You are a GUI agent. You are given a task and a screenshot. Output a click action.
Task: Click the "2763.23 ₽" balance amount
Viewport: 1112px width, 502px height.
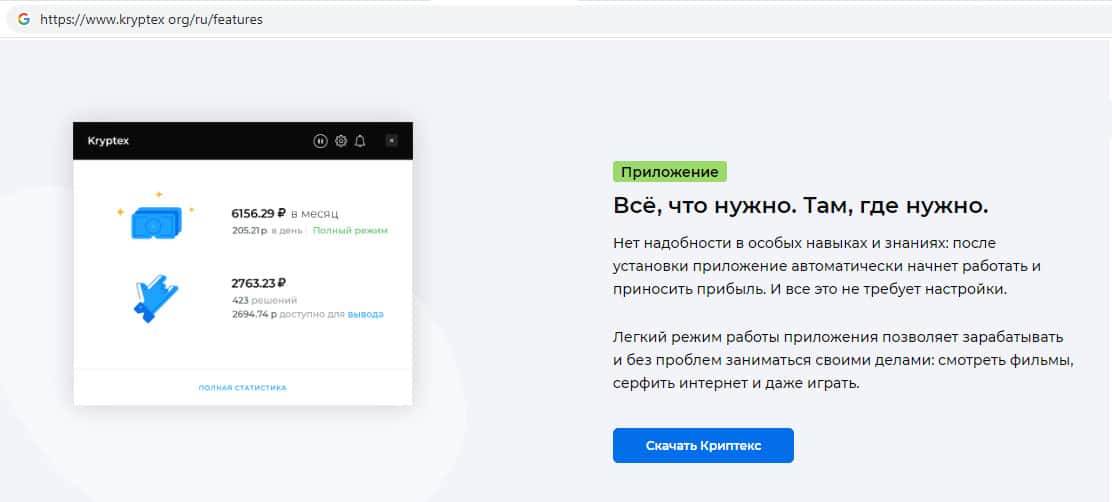[259, 284]
